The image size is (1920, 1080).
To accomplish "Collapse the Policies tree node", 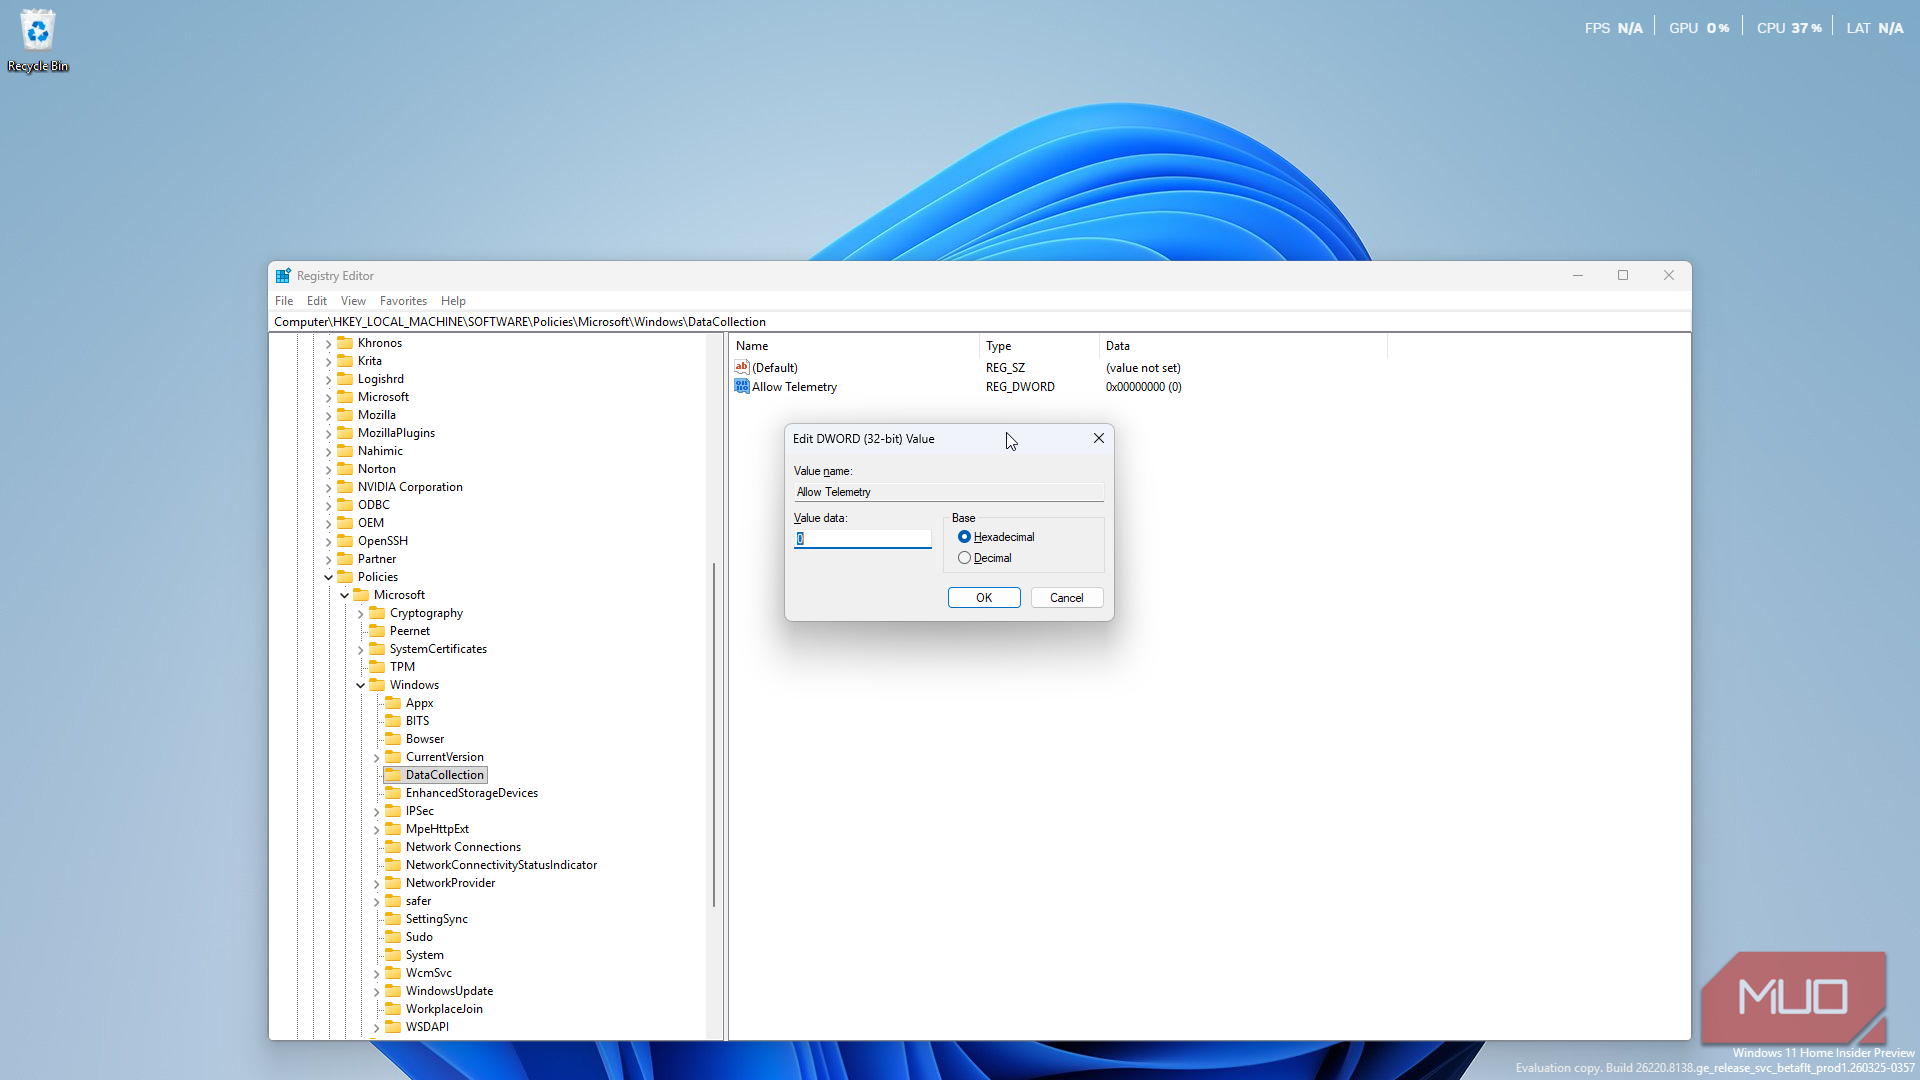I will coord(329,577).
